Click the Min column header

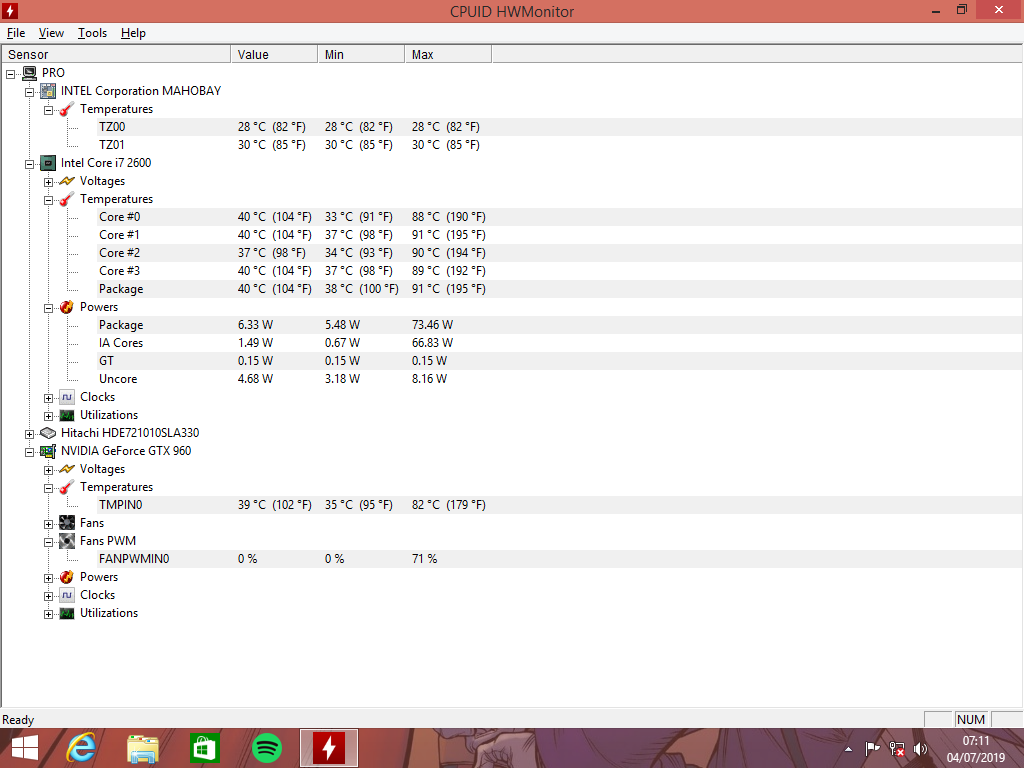[361, 54]
